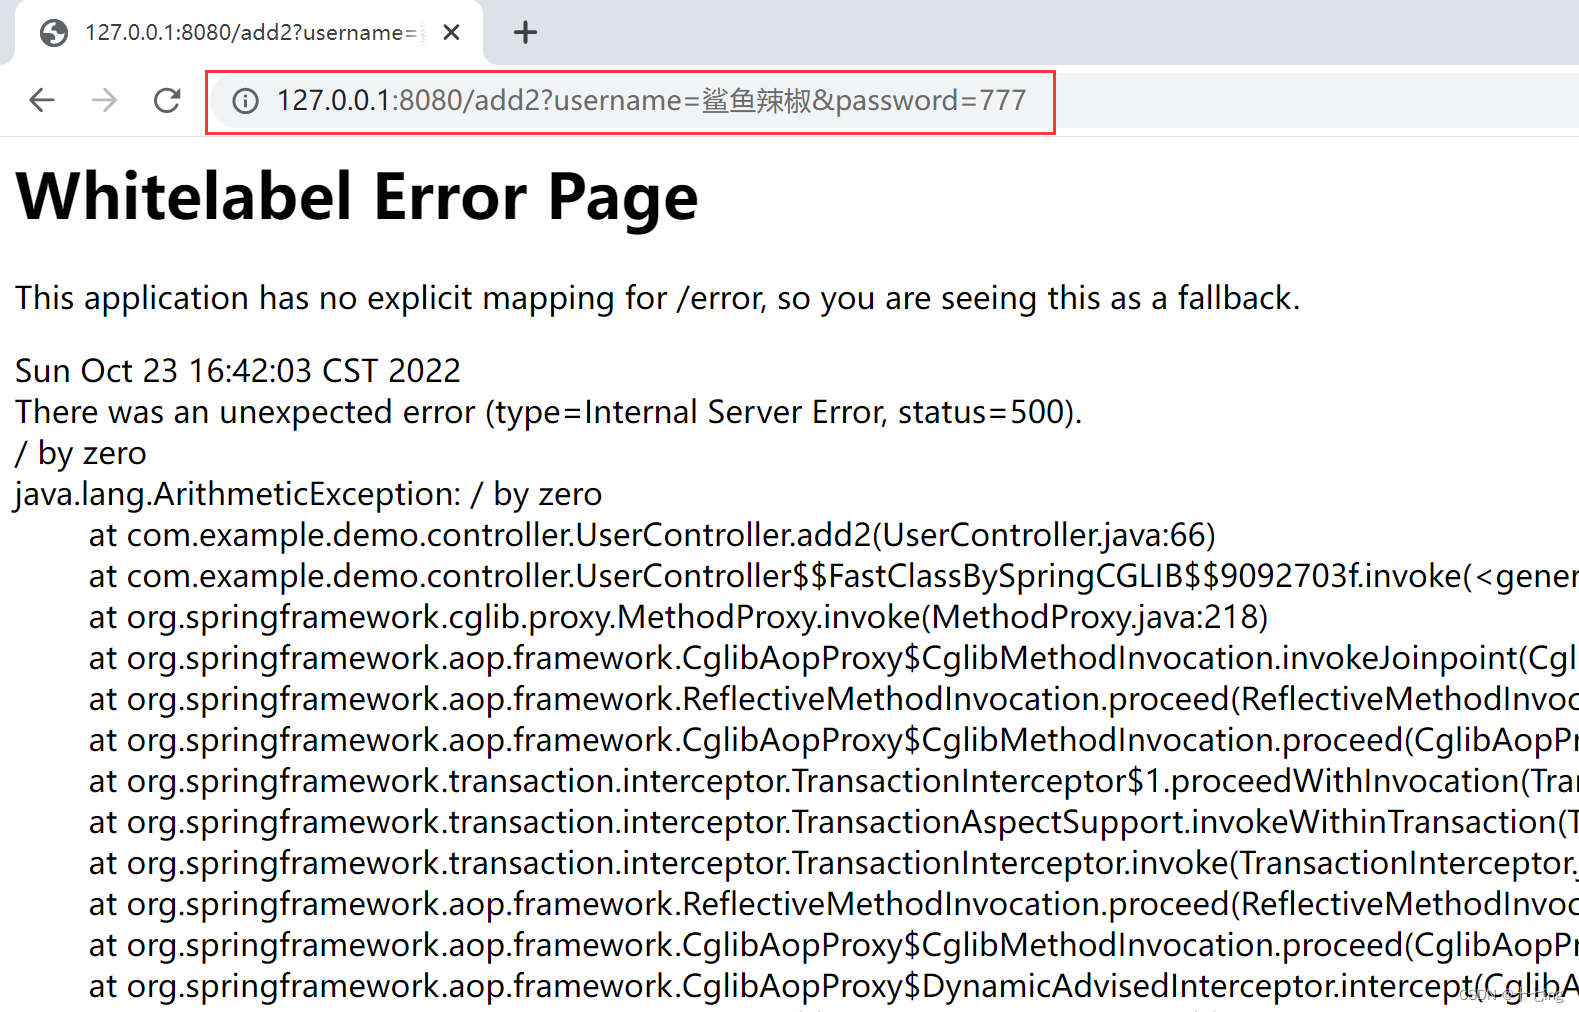Click the 'Internal Server Error, status=500' line

[549, 412]
